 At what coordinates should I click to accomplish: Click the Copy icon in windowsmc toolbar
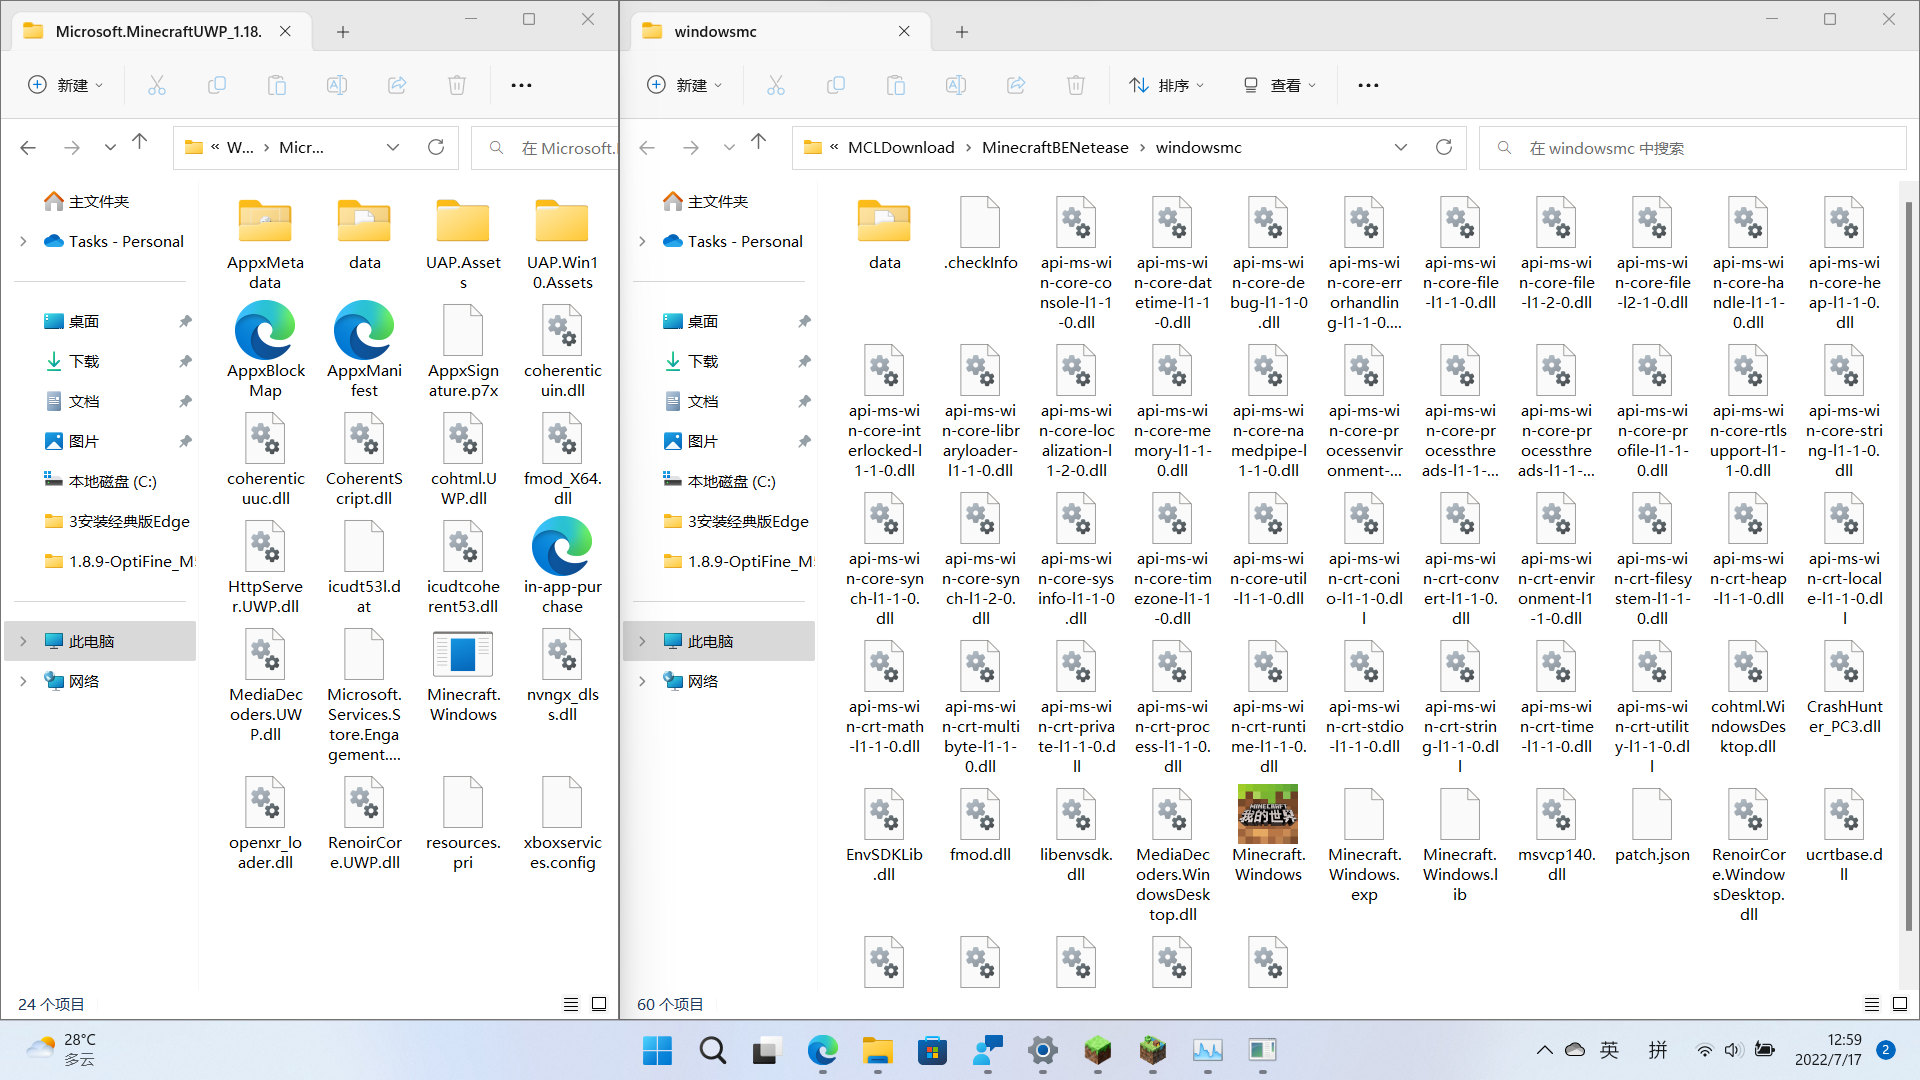(x=836, y=86)
